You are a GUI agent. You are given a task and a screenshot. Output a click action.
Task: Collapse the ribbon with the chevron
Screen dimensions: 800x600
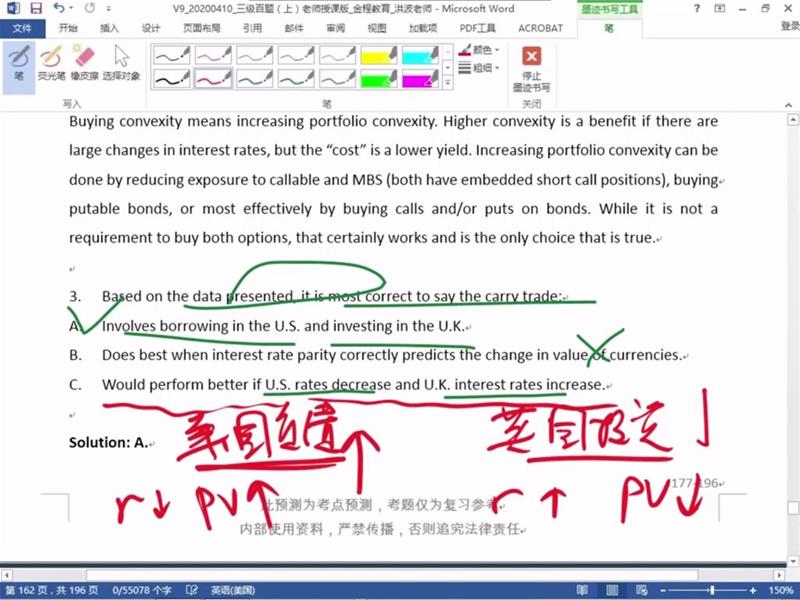[788, 105]
